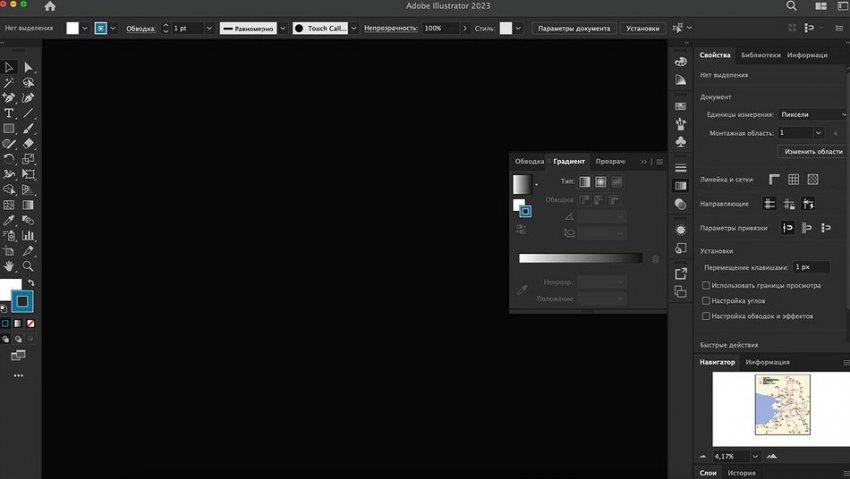850x479 pixels.
Task: Click the Параметры документа button
Action: tap(573, 28)
